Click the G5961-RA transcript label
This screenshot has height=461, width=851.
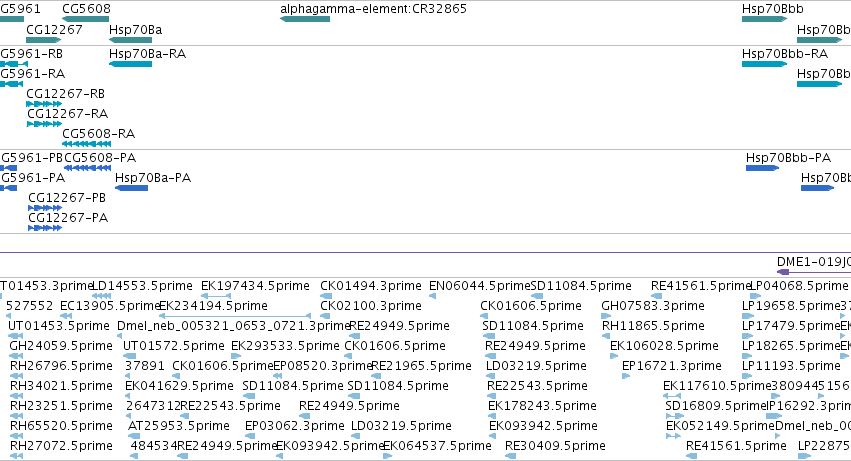point(33,74)
